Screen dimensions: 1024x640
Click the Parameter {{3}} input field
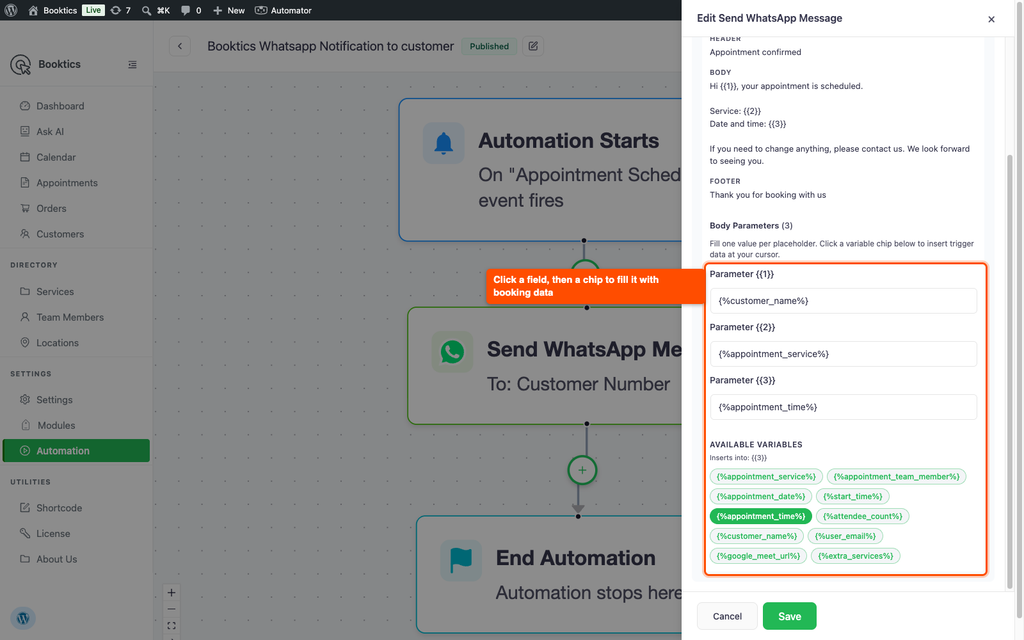click(843, 407)
